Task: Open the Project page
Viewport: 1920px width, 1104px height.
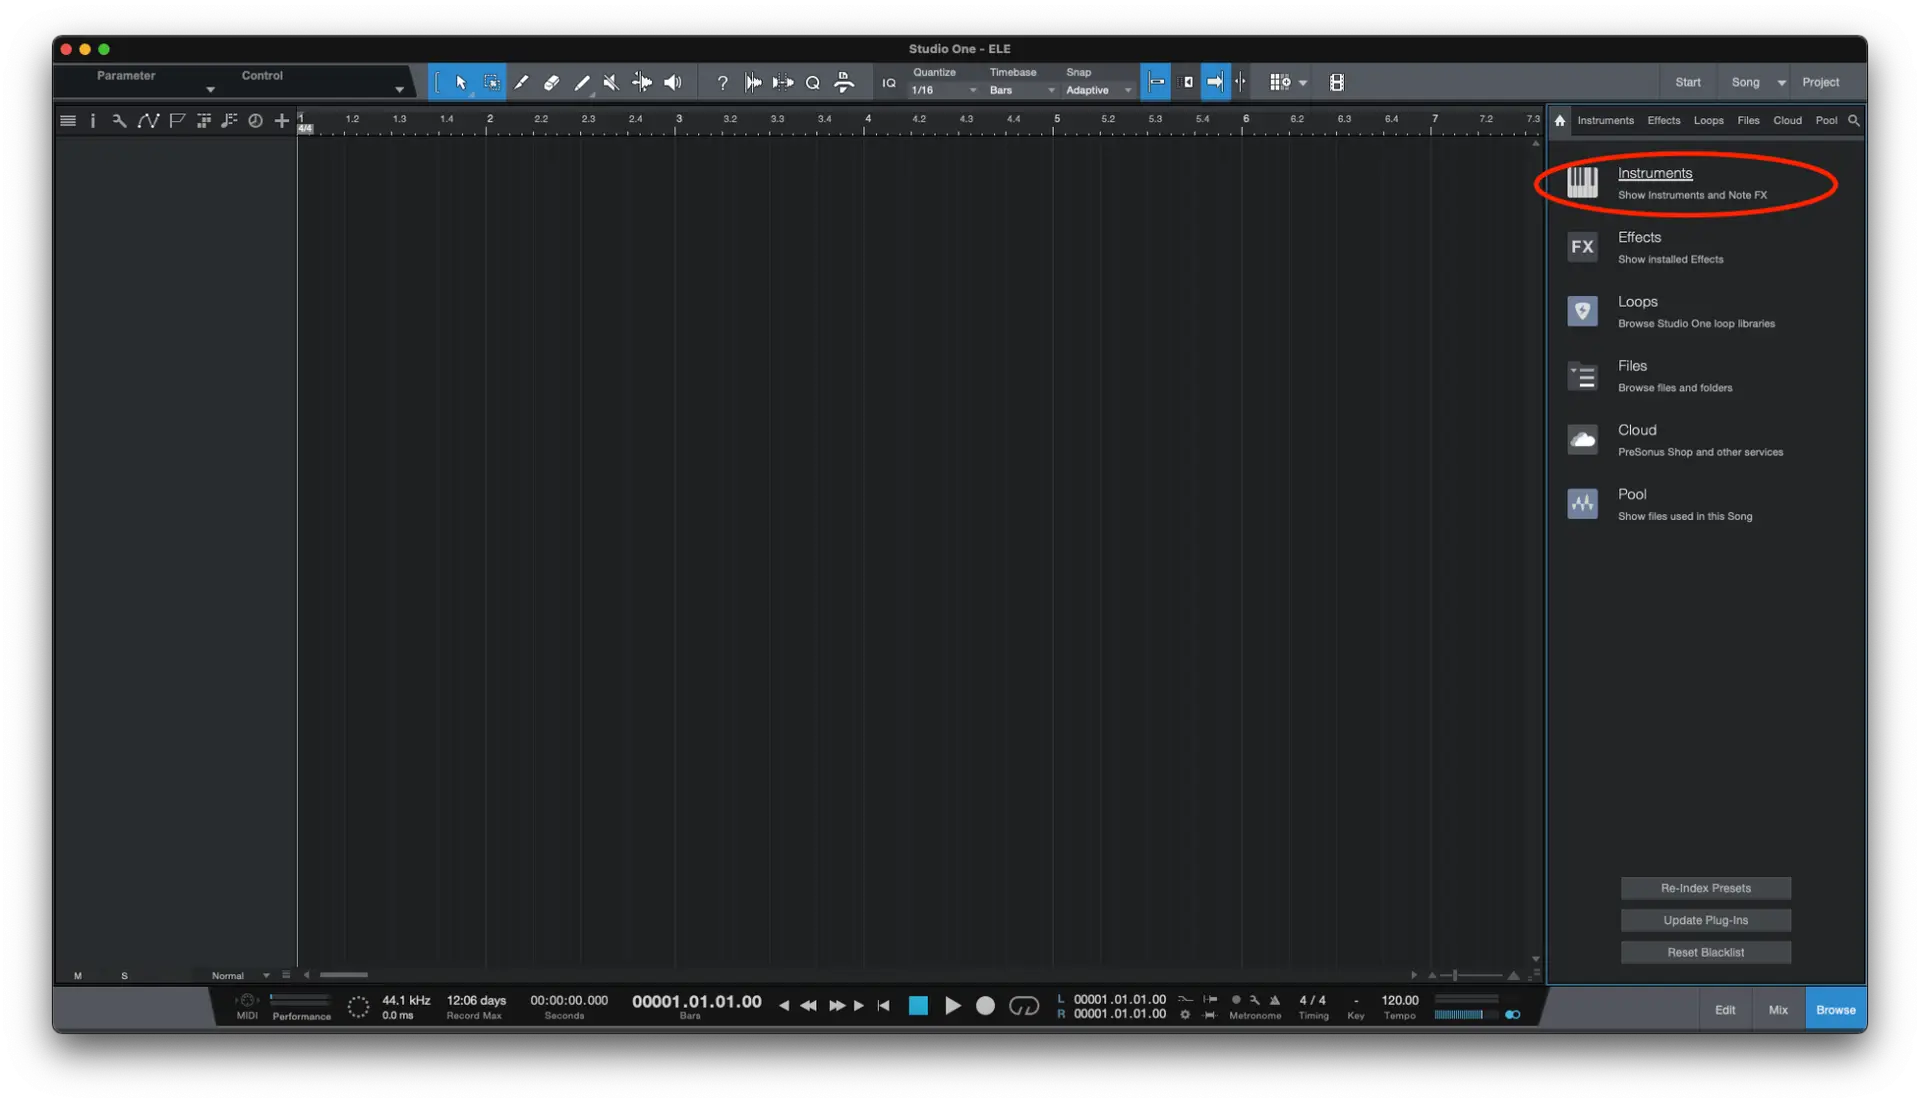Action: (x=1820, y=83)
